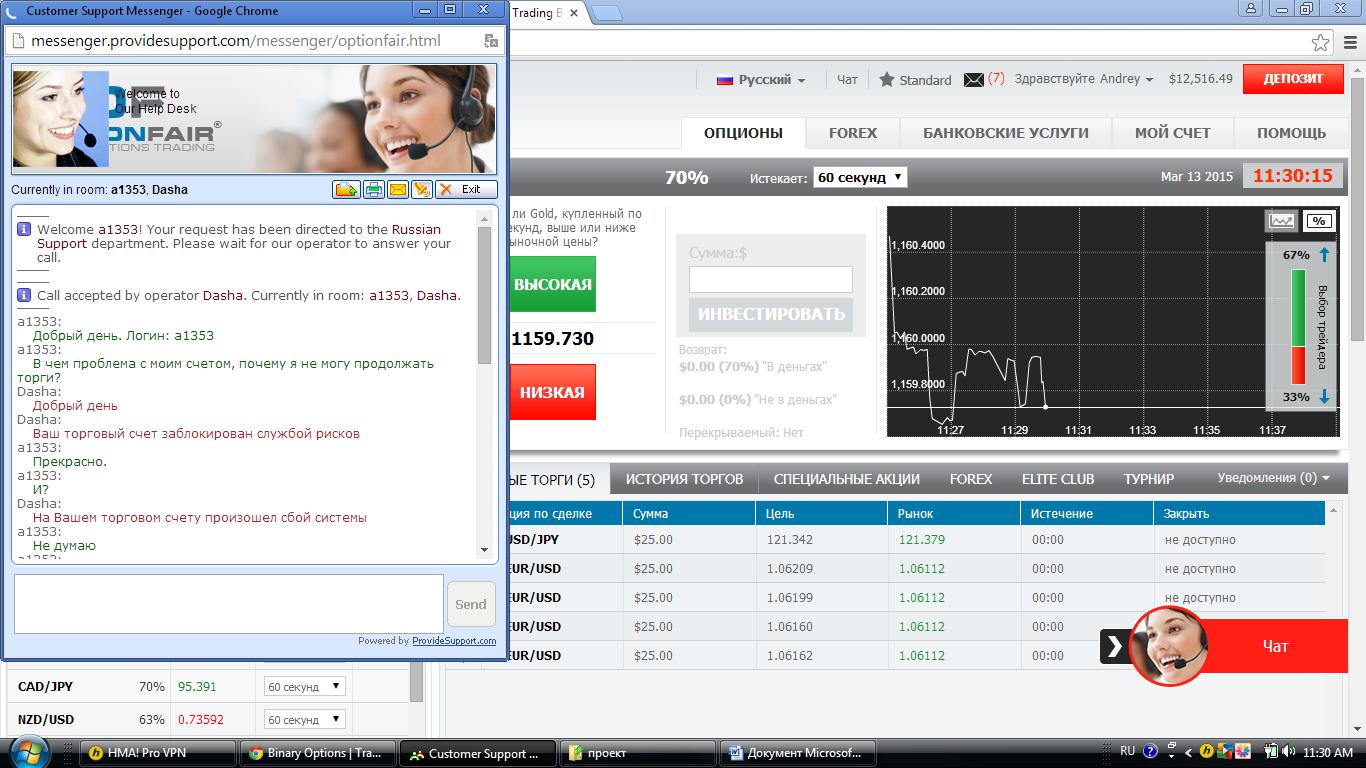Open the expiry time 60 секунд dropdown
The width and height of the screenshot is (1366, 768).
coord(859,177)
